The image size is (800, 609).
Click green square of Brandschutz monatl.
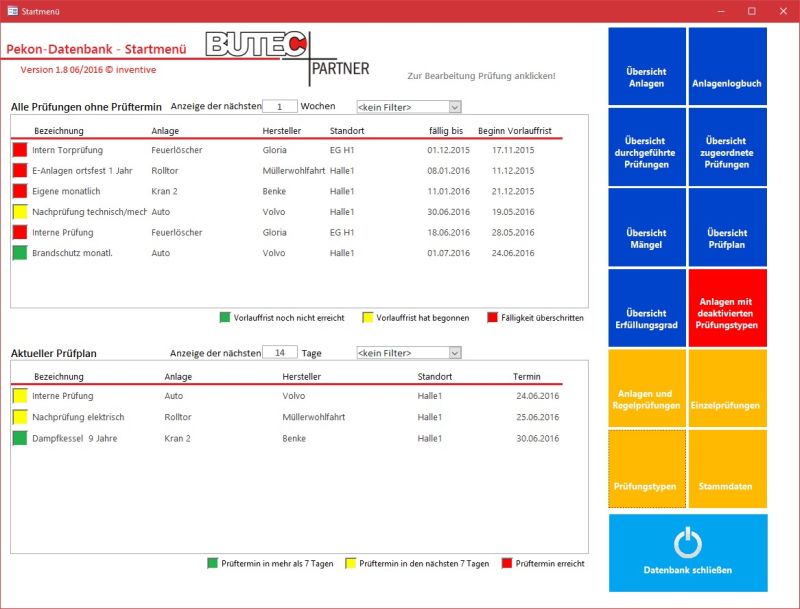pyautogui.click(x=20, y=253)
